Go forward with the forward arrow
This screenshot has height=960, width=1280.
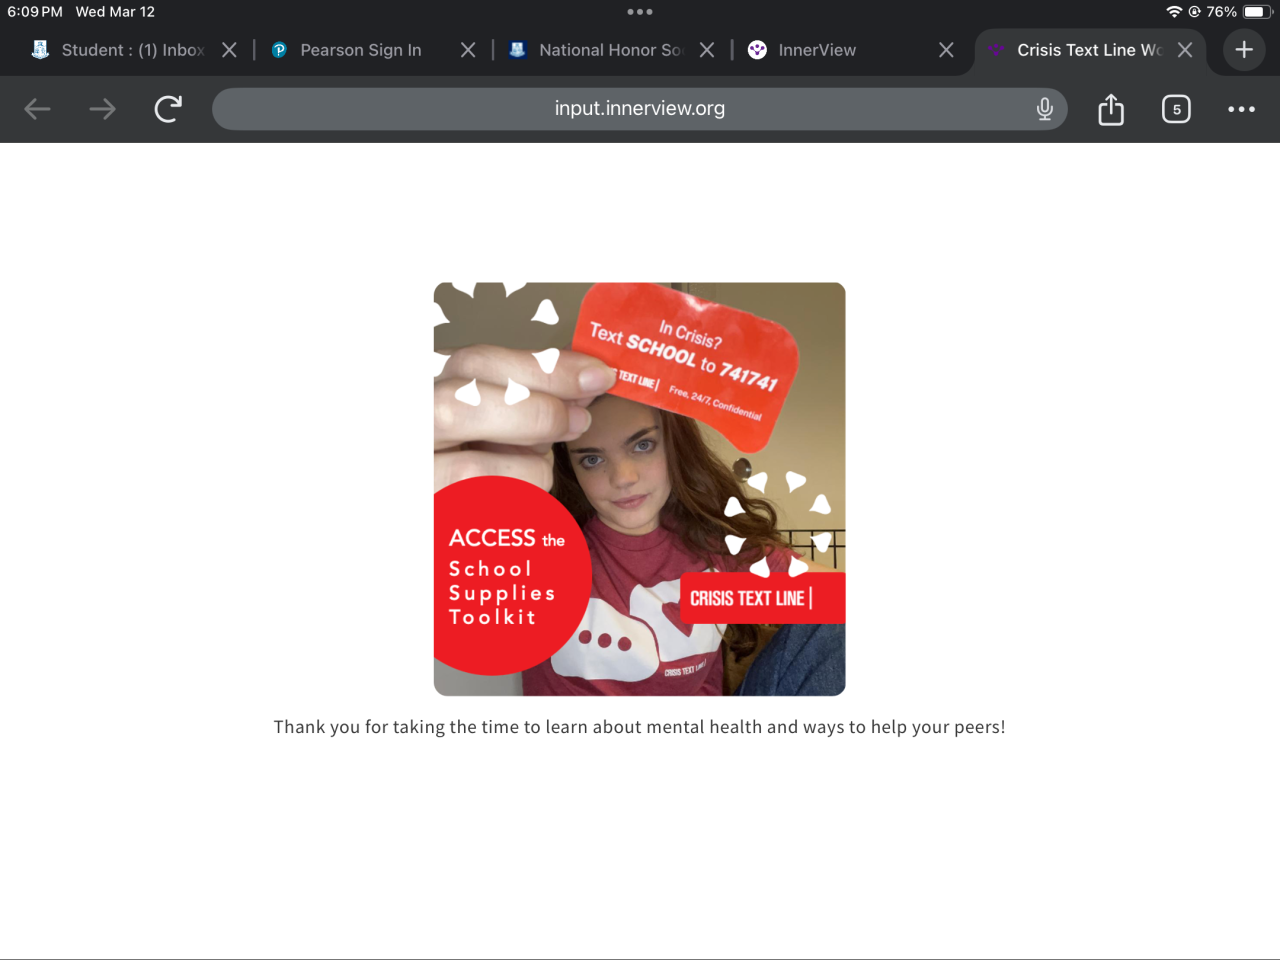pyautogui.click(x=102, y=109)
